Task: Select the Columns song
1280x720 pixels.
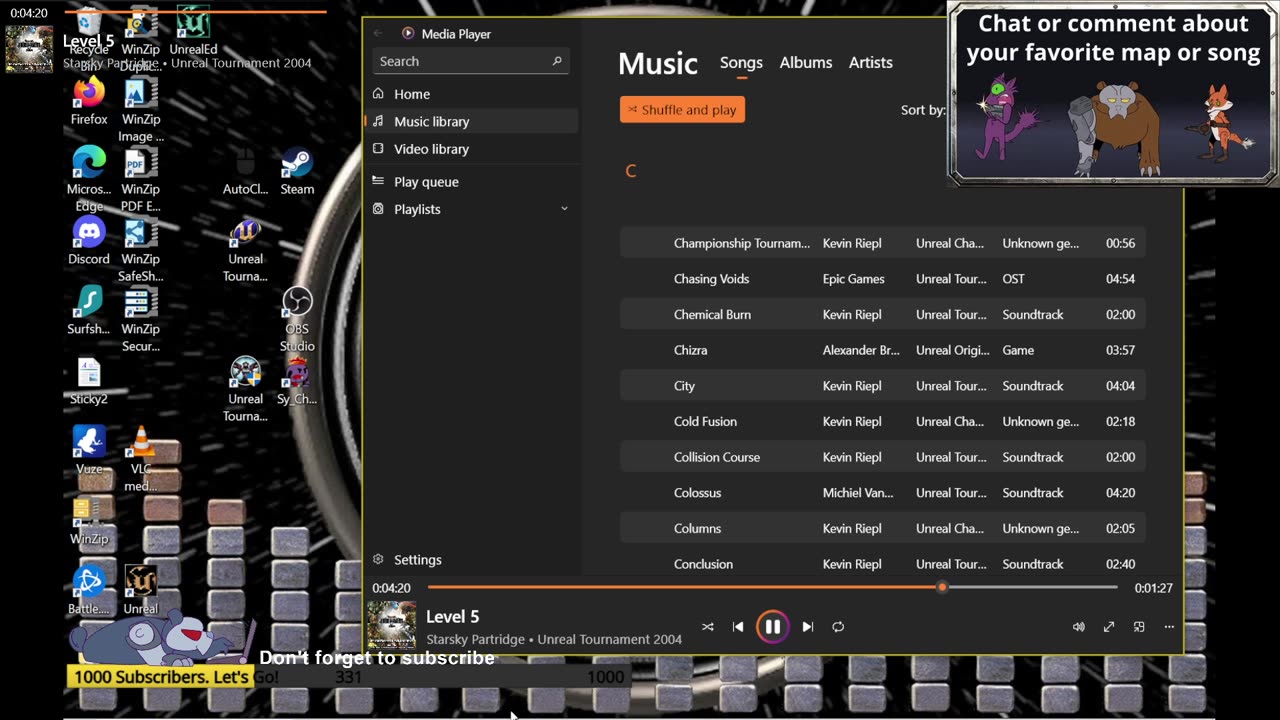Action: (882, 528)
